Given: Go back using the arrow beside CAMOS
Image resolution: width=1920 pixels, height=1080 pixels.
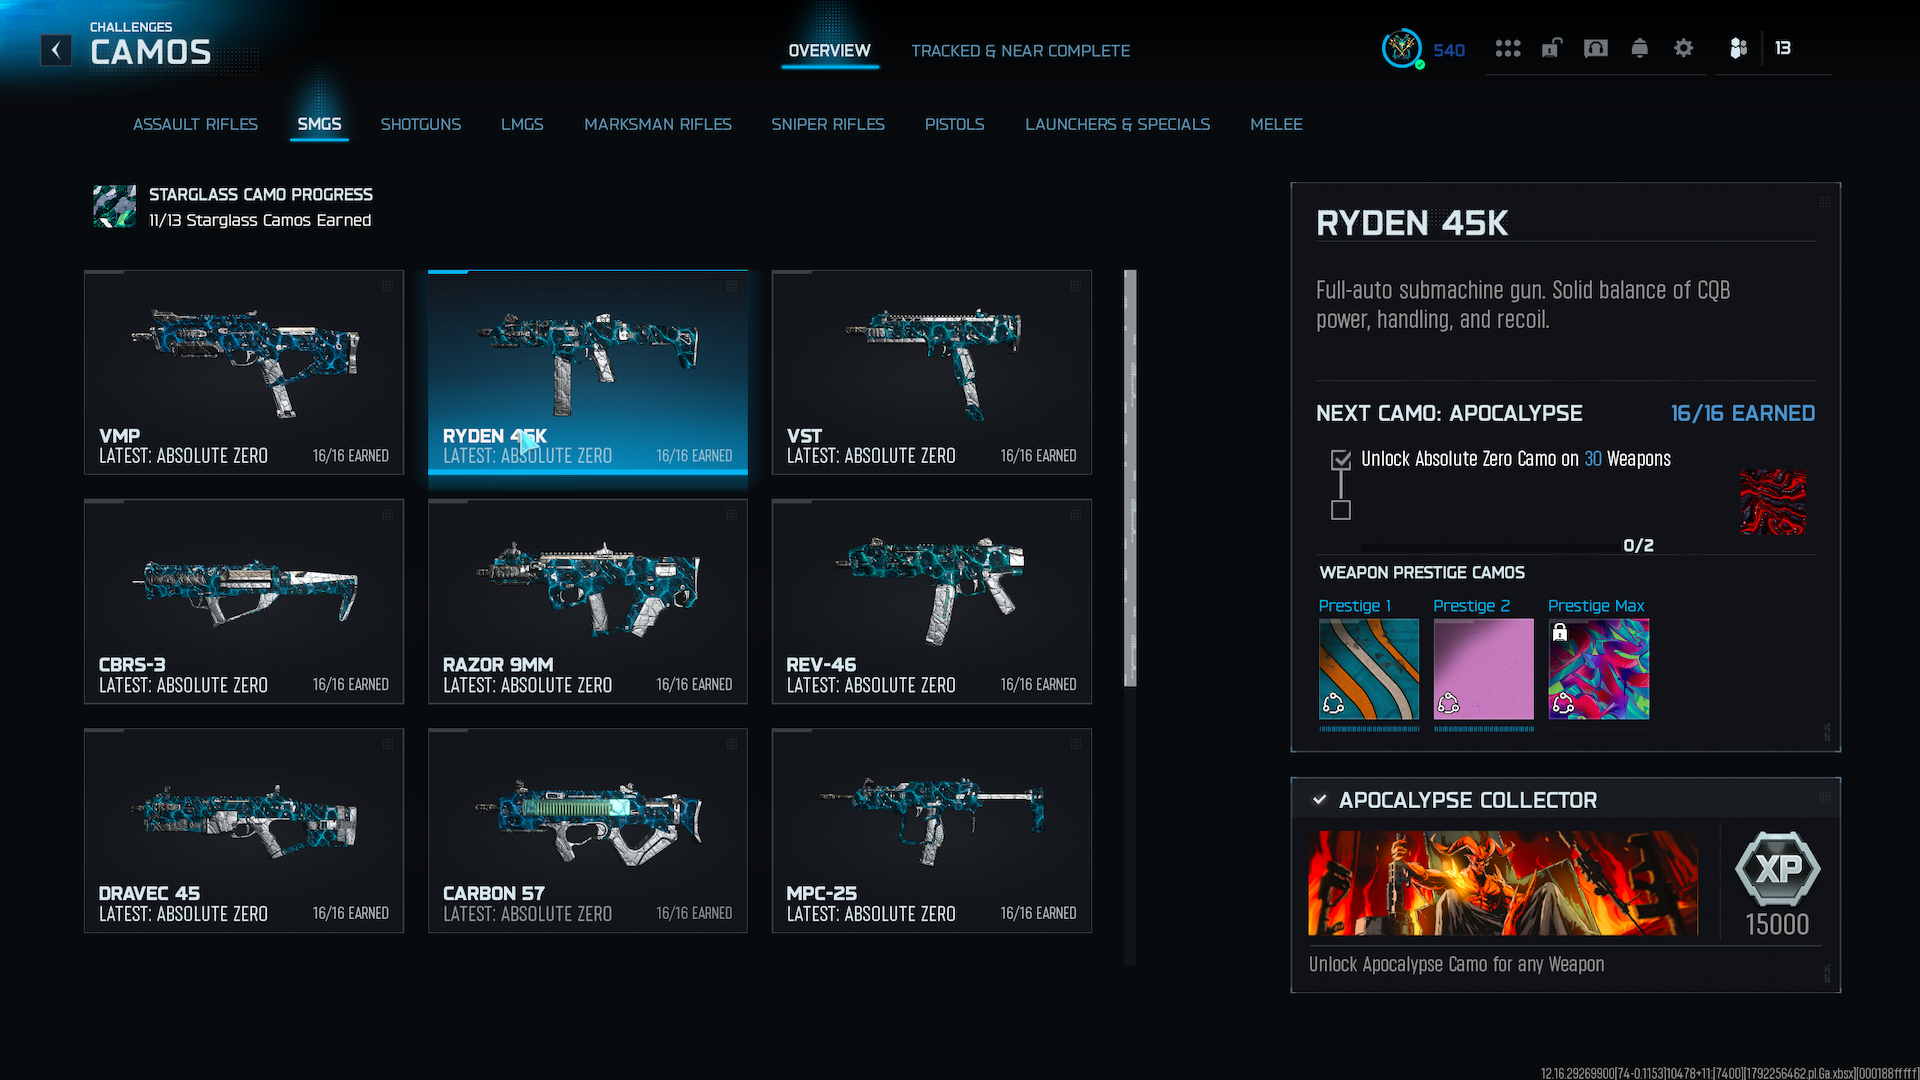Looking at the screenshot, I should tap(56, 50).
